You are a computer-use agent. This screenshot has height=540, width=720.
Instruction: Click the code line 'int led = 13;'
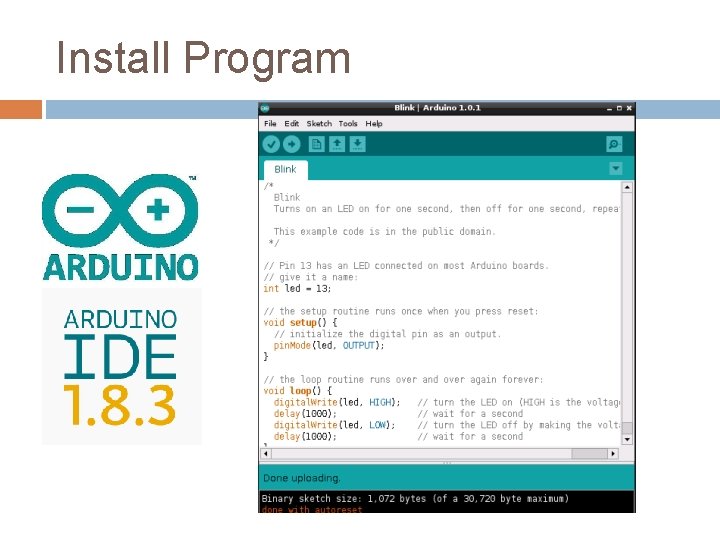click(297, 288)
